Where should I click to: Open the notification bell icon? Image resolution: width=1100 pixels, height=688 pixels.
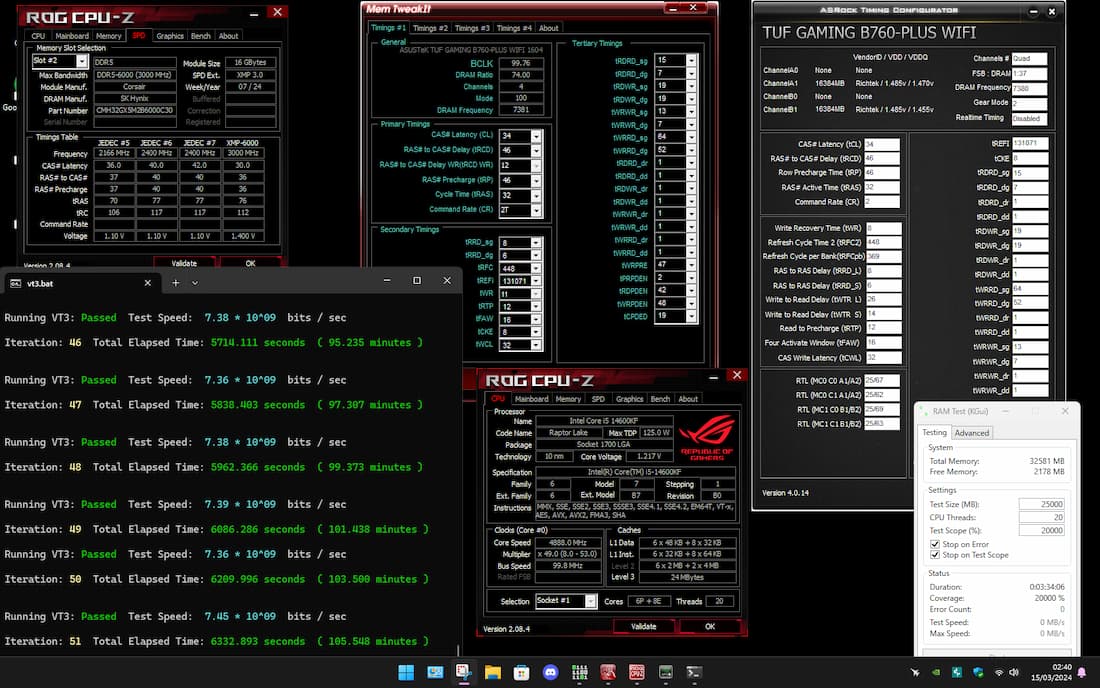coord(1082,673)
